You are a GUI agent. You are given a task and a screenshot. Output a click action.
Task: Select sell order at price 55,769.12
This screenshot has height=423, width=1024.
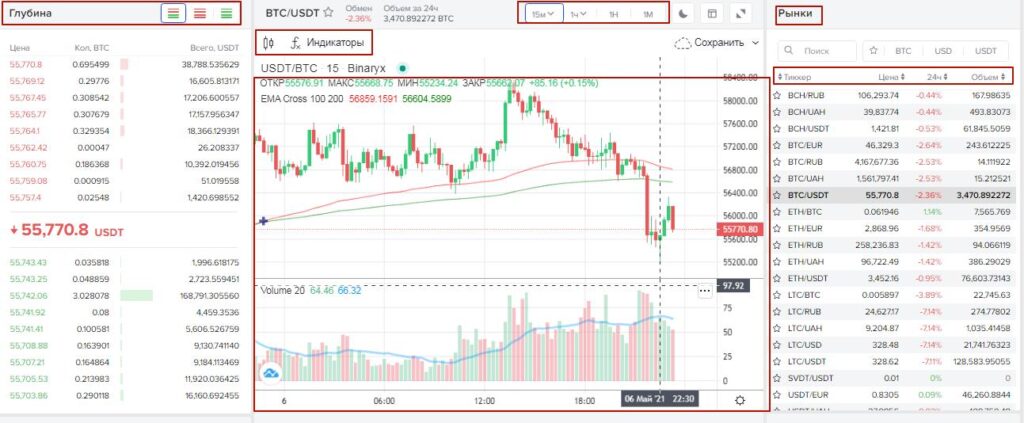point(124,81)
